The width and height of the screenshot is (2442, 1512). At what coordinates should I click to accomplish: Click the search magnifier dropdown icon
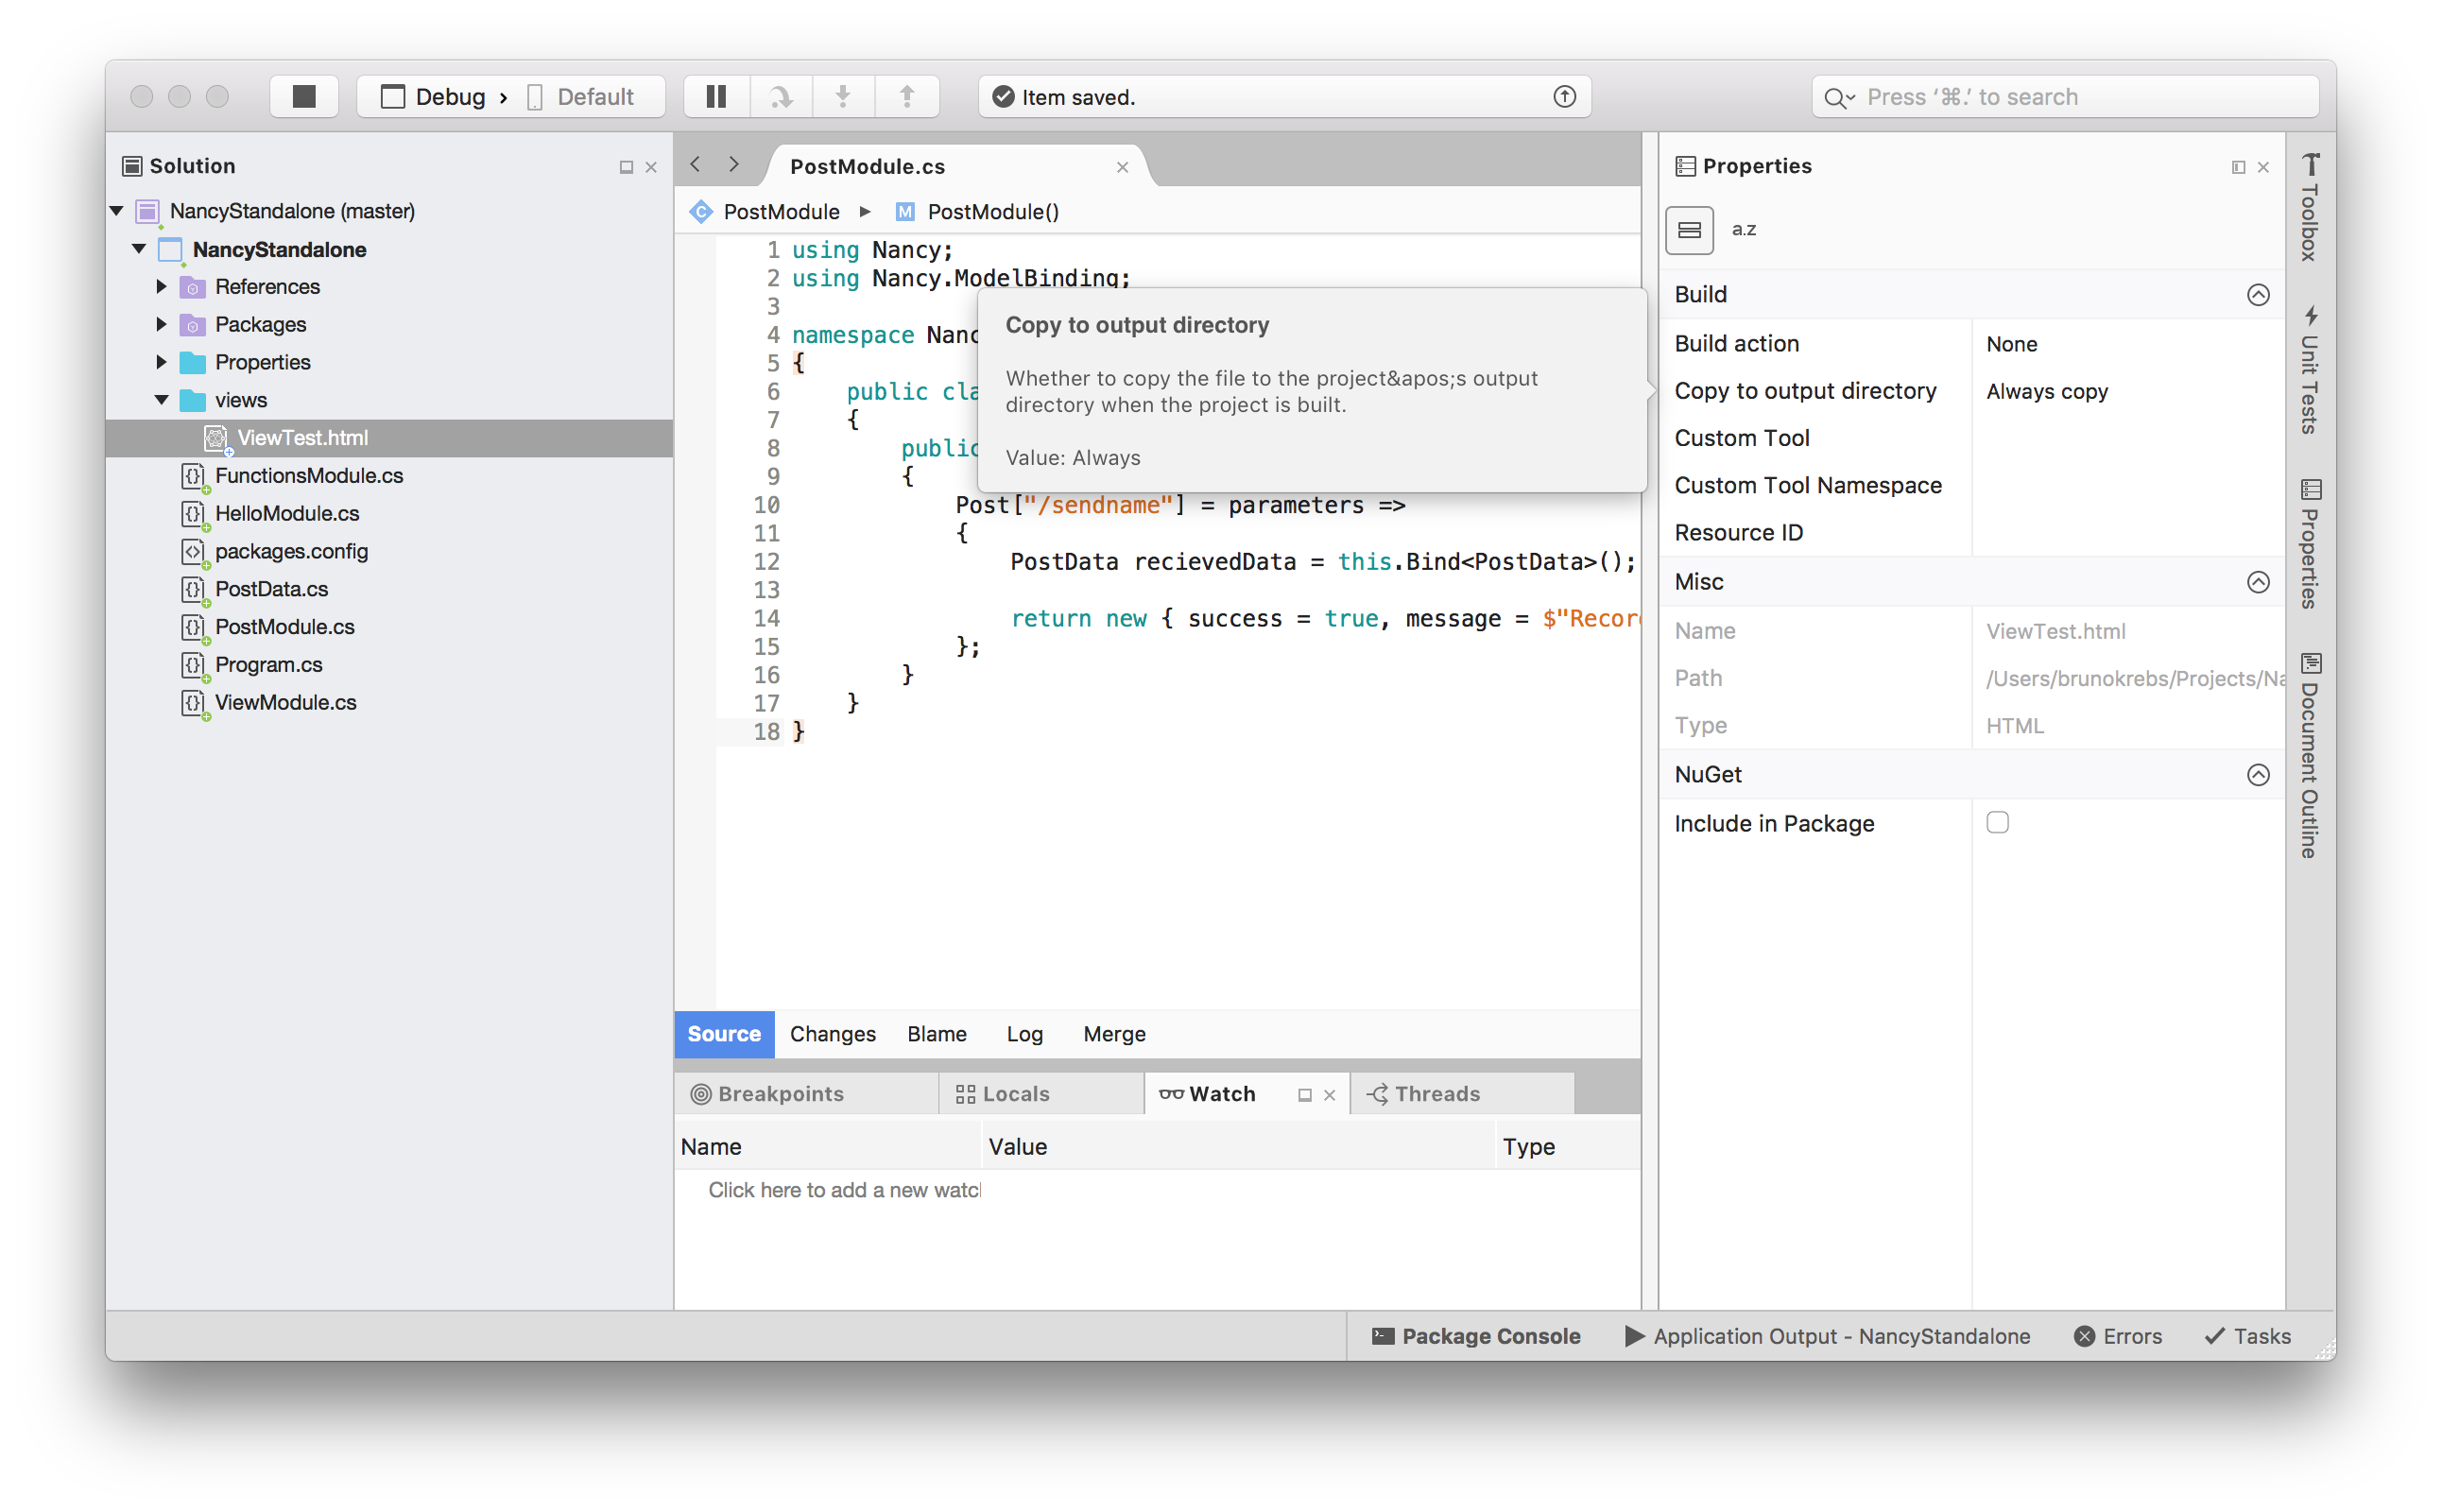(x=1838, y=97)
